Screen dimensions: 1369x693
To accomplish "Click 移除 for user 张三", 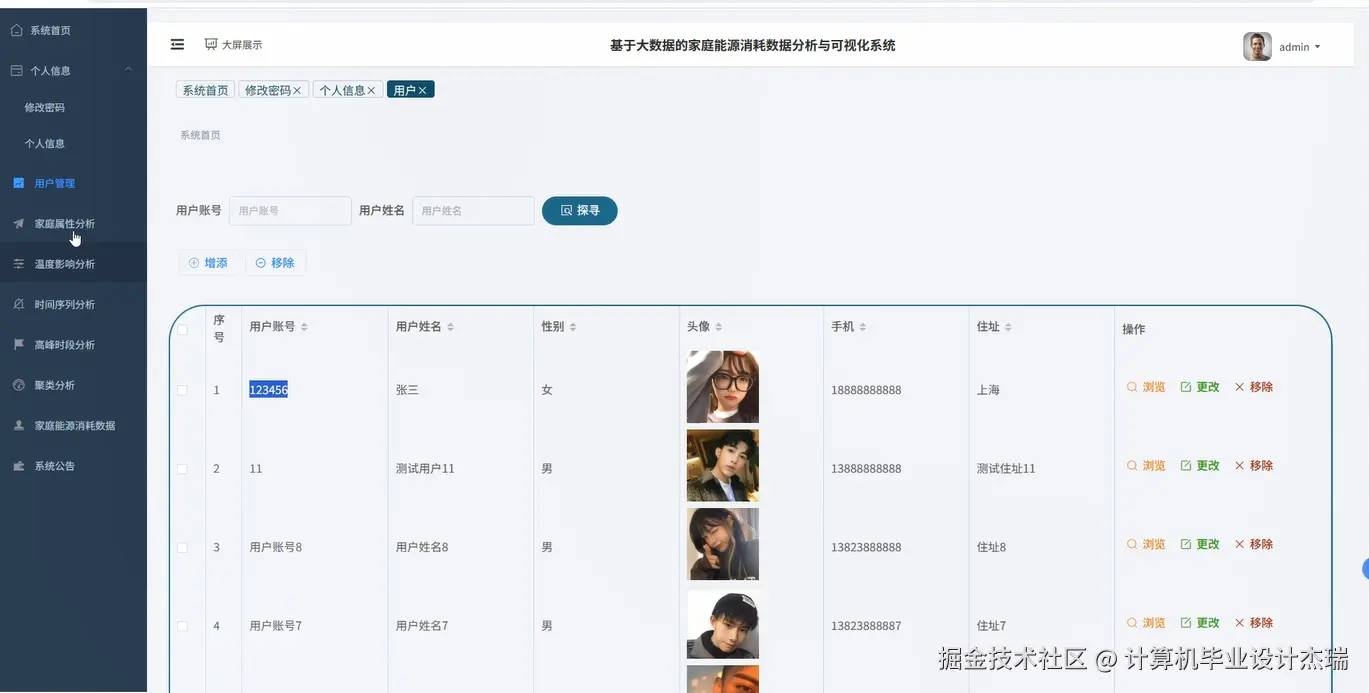I will point(1254,387).
